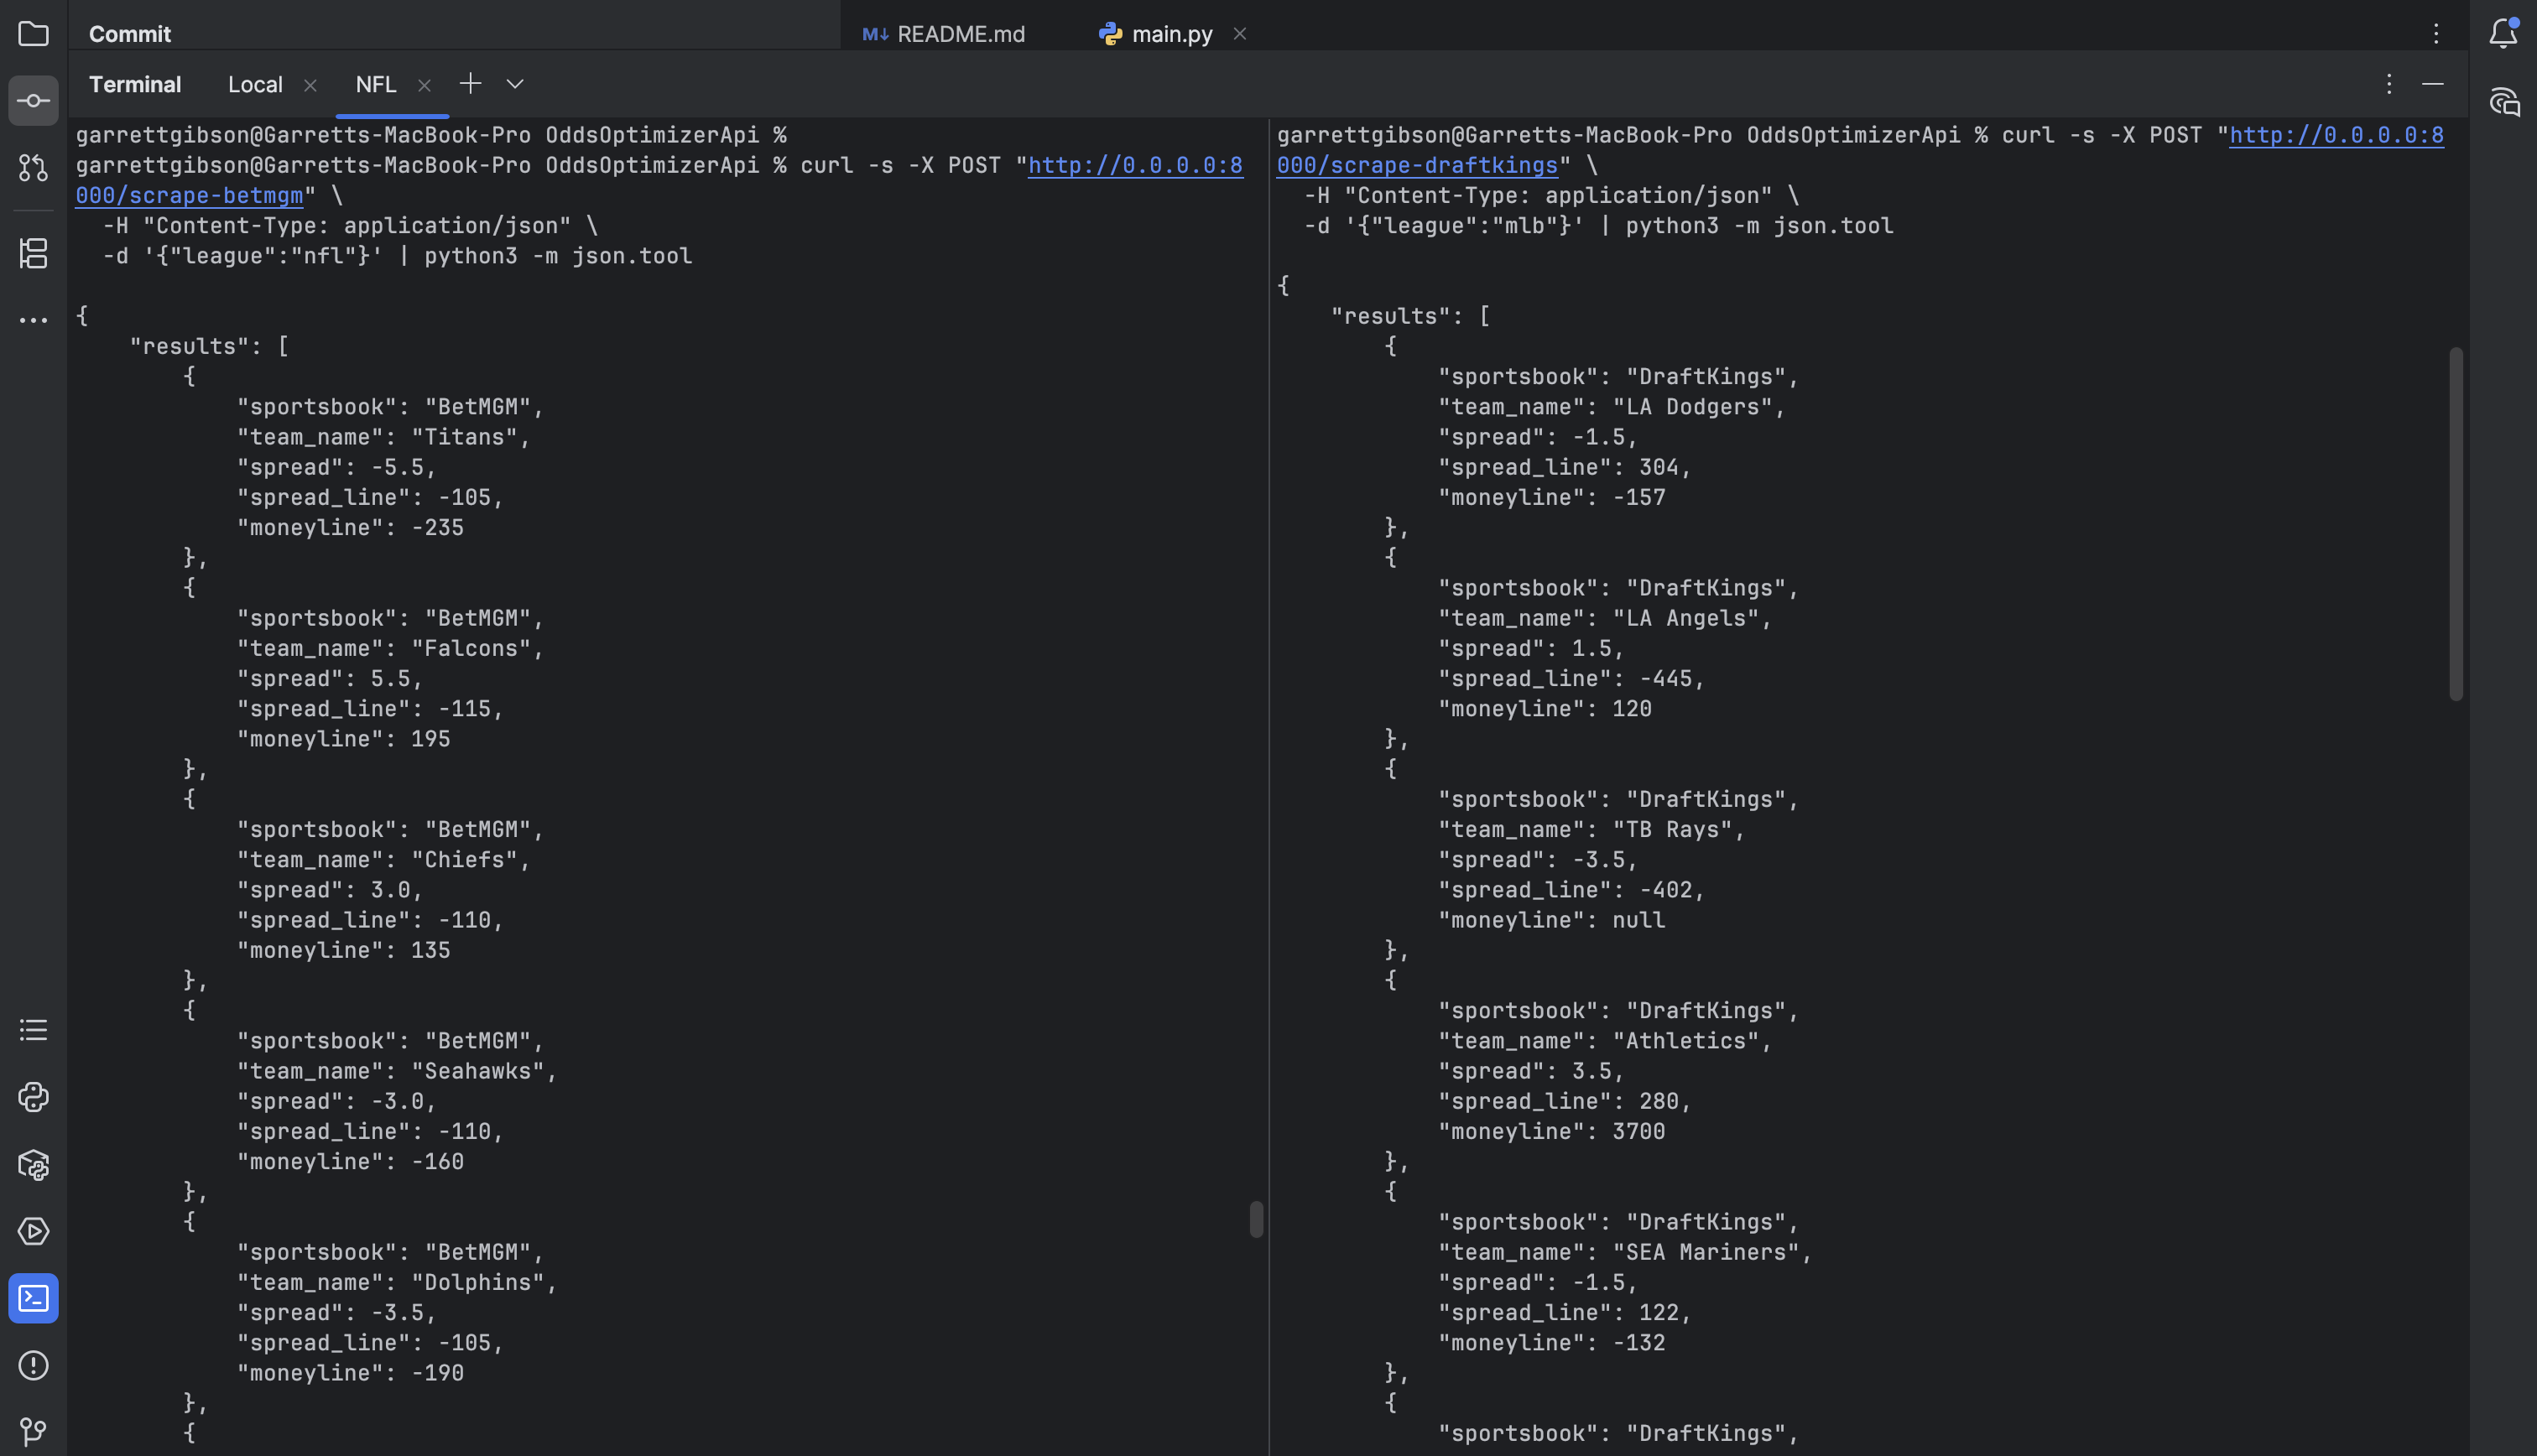Click the "moneyline": null value

point(1639,920)
